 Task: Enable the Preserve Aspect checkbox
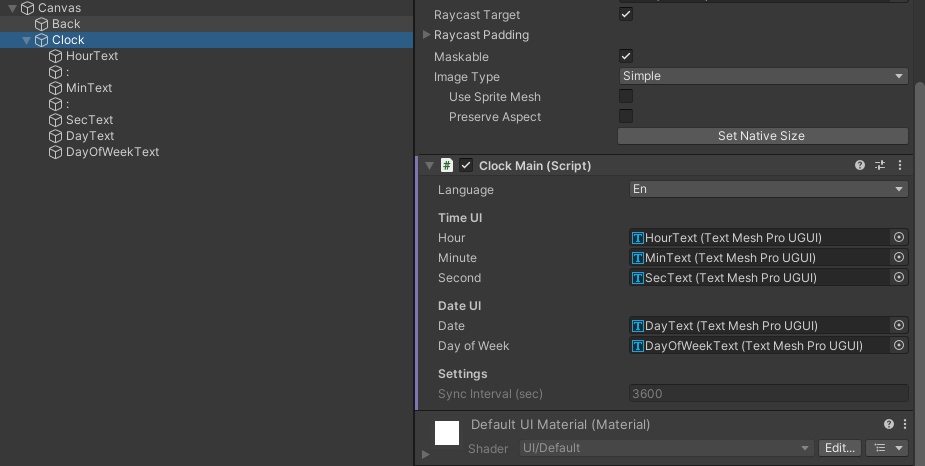[x=626, y=117]
